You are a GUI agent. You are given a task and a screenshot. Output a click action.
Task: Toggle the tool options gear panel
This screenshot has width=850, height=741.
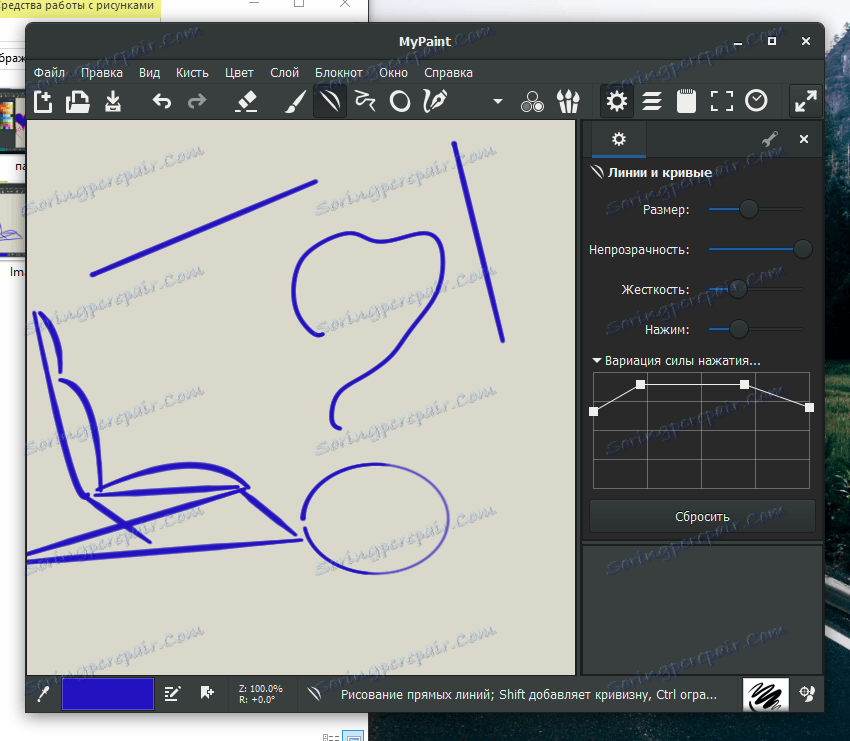(616, 101)
